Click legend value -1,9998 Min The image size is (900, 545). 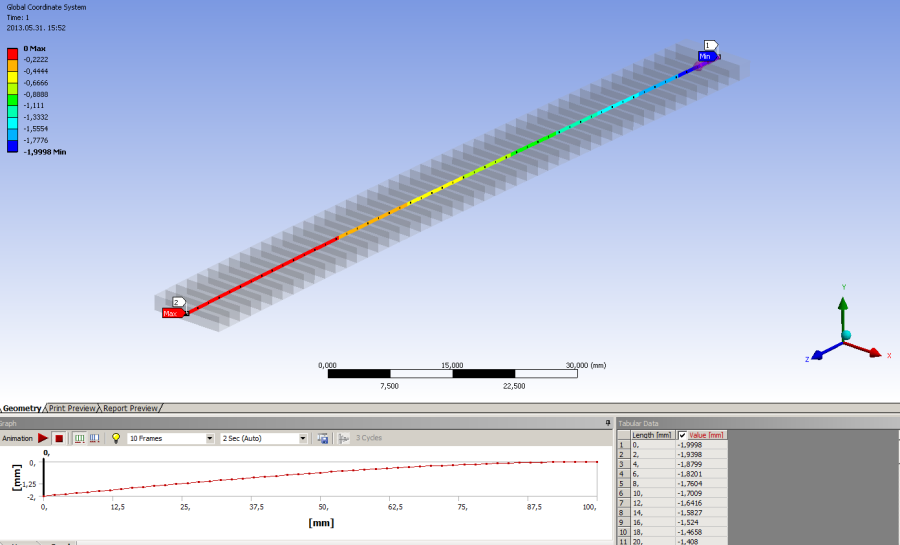[45, 152]
